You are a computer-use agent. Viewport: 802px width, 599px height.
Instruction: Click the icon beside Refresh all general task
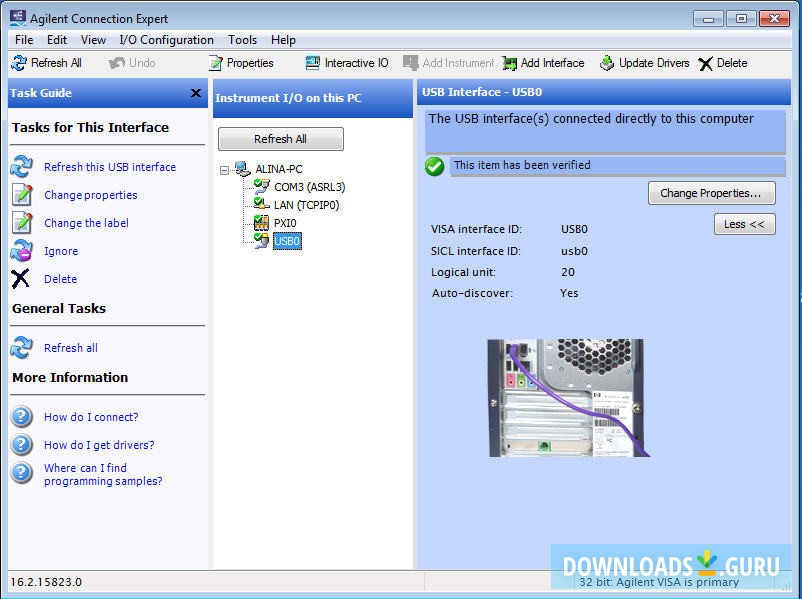[22, 347]
